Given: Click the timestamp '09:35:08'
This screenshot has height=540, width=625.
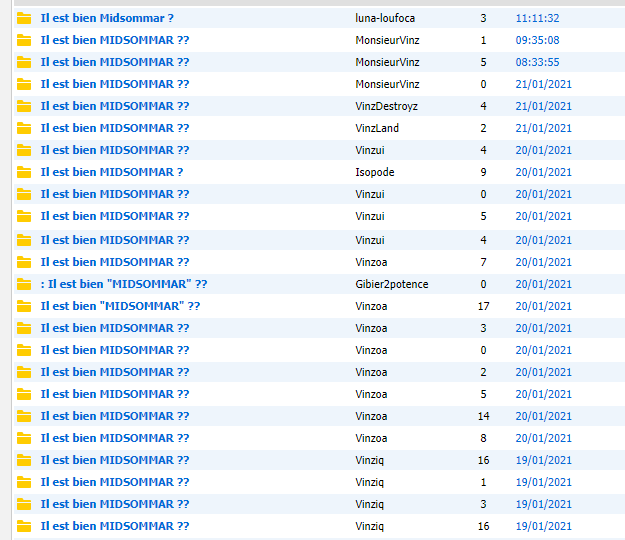Looking at the screenshot, I should 537,40.
